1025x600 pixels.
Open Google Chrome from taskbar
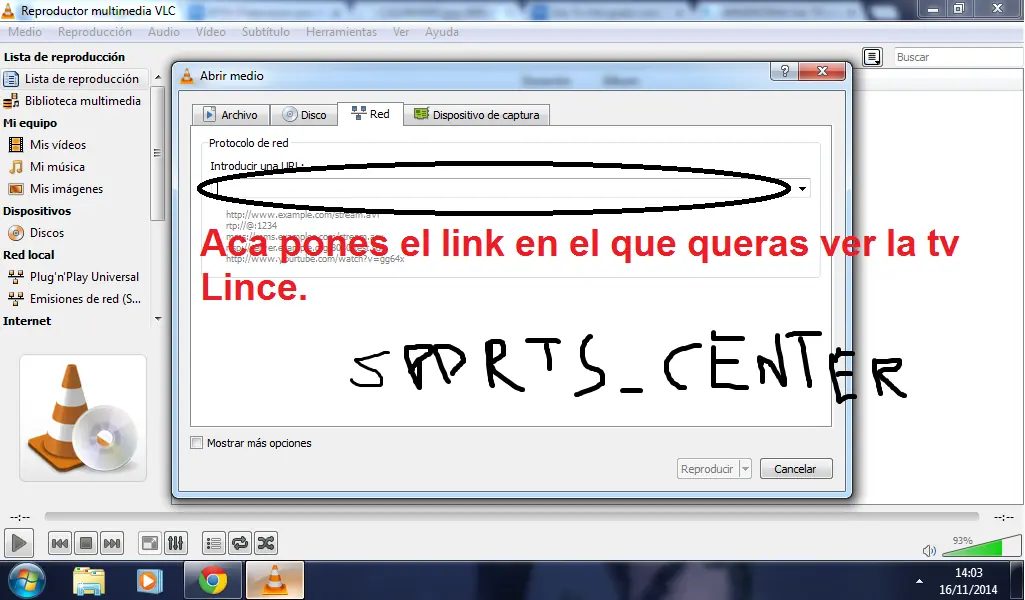coord(212,580)
